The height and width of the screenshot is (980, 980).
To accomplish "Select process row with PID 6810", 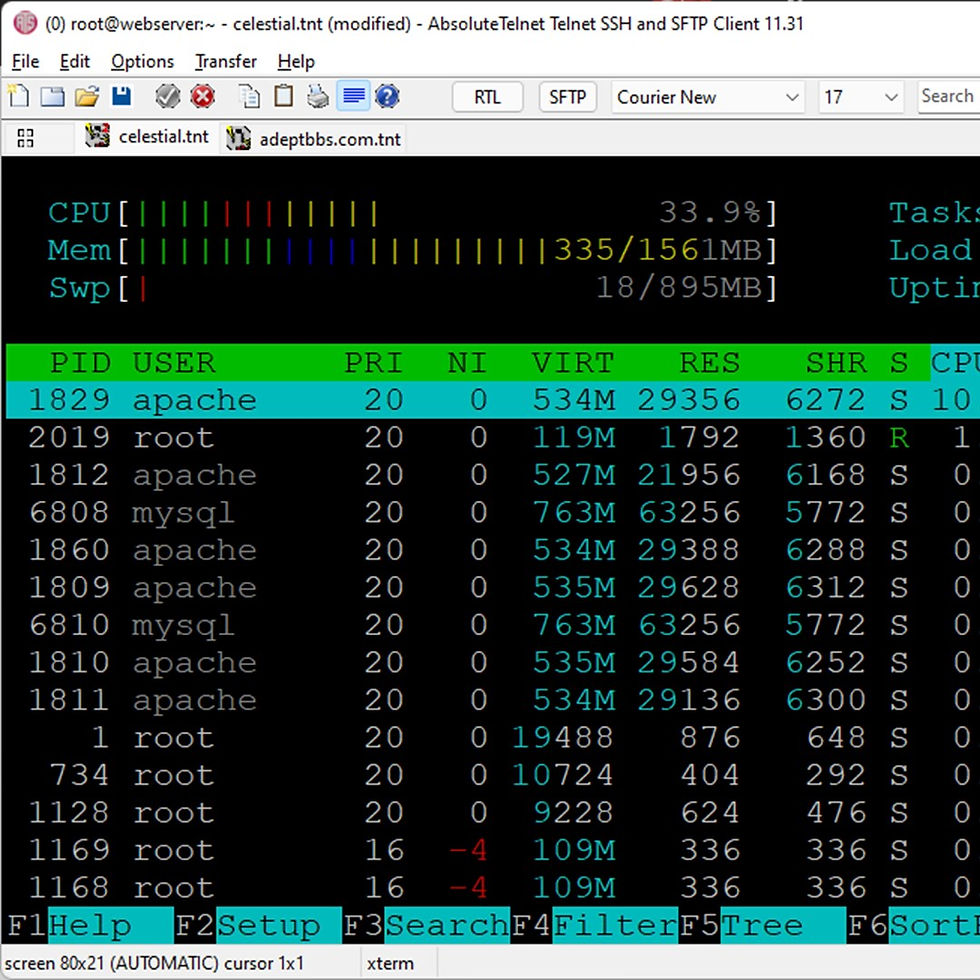I will 493,625.
